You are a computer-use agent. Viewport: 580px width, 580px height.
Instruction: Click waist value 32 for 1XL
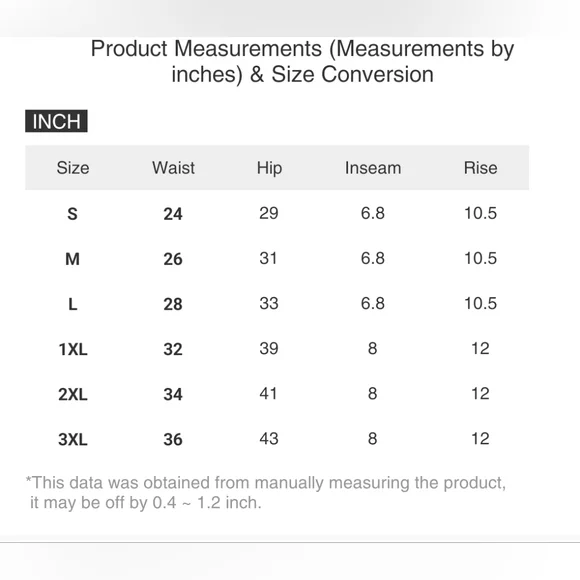pyautogui.click(x=173, y=349)
